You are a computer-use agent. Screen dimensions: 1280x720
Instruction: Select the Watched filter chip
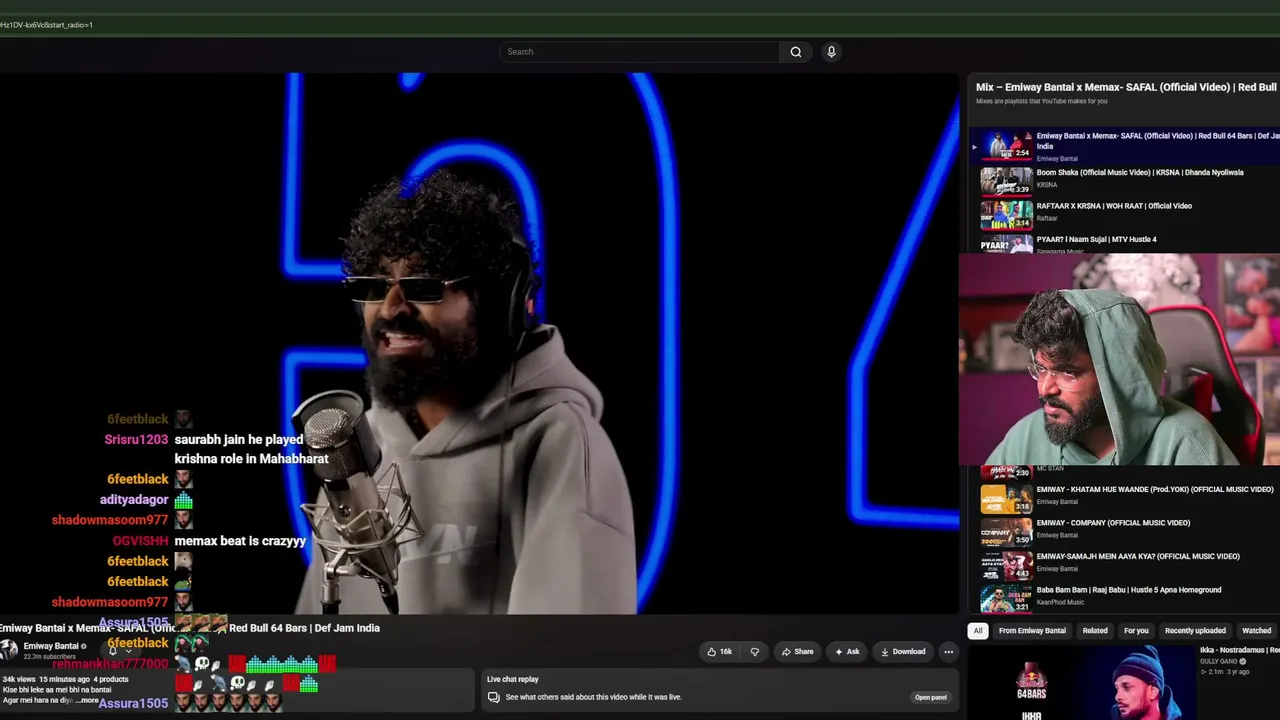pos(1256,631)
